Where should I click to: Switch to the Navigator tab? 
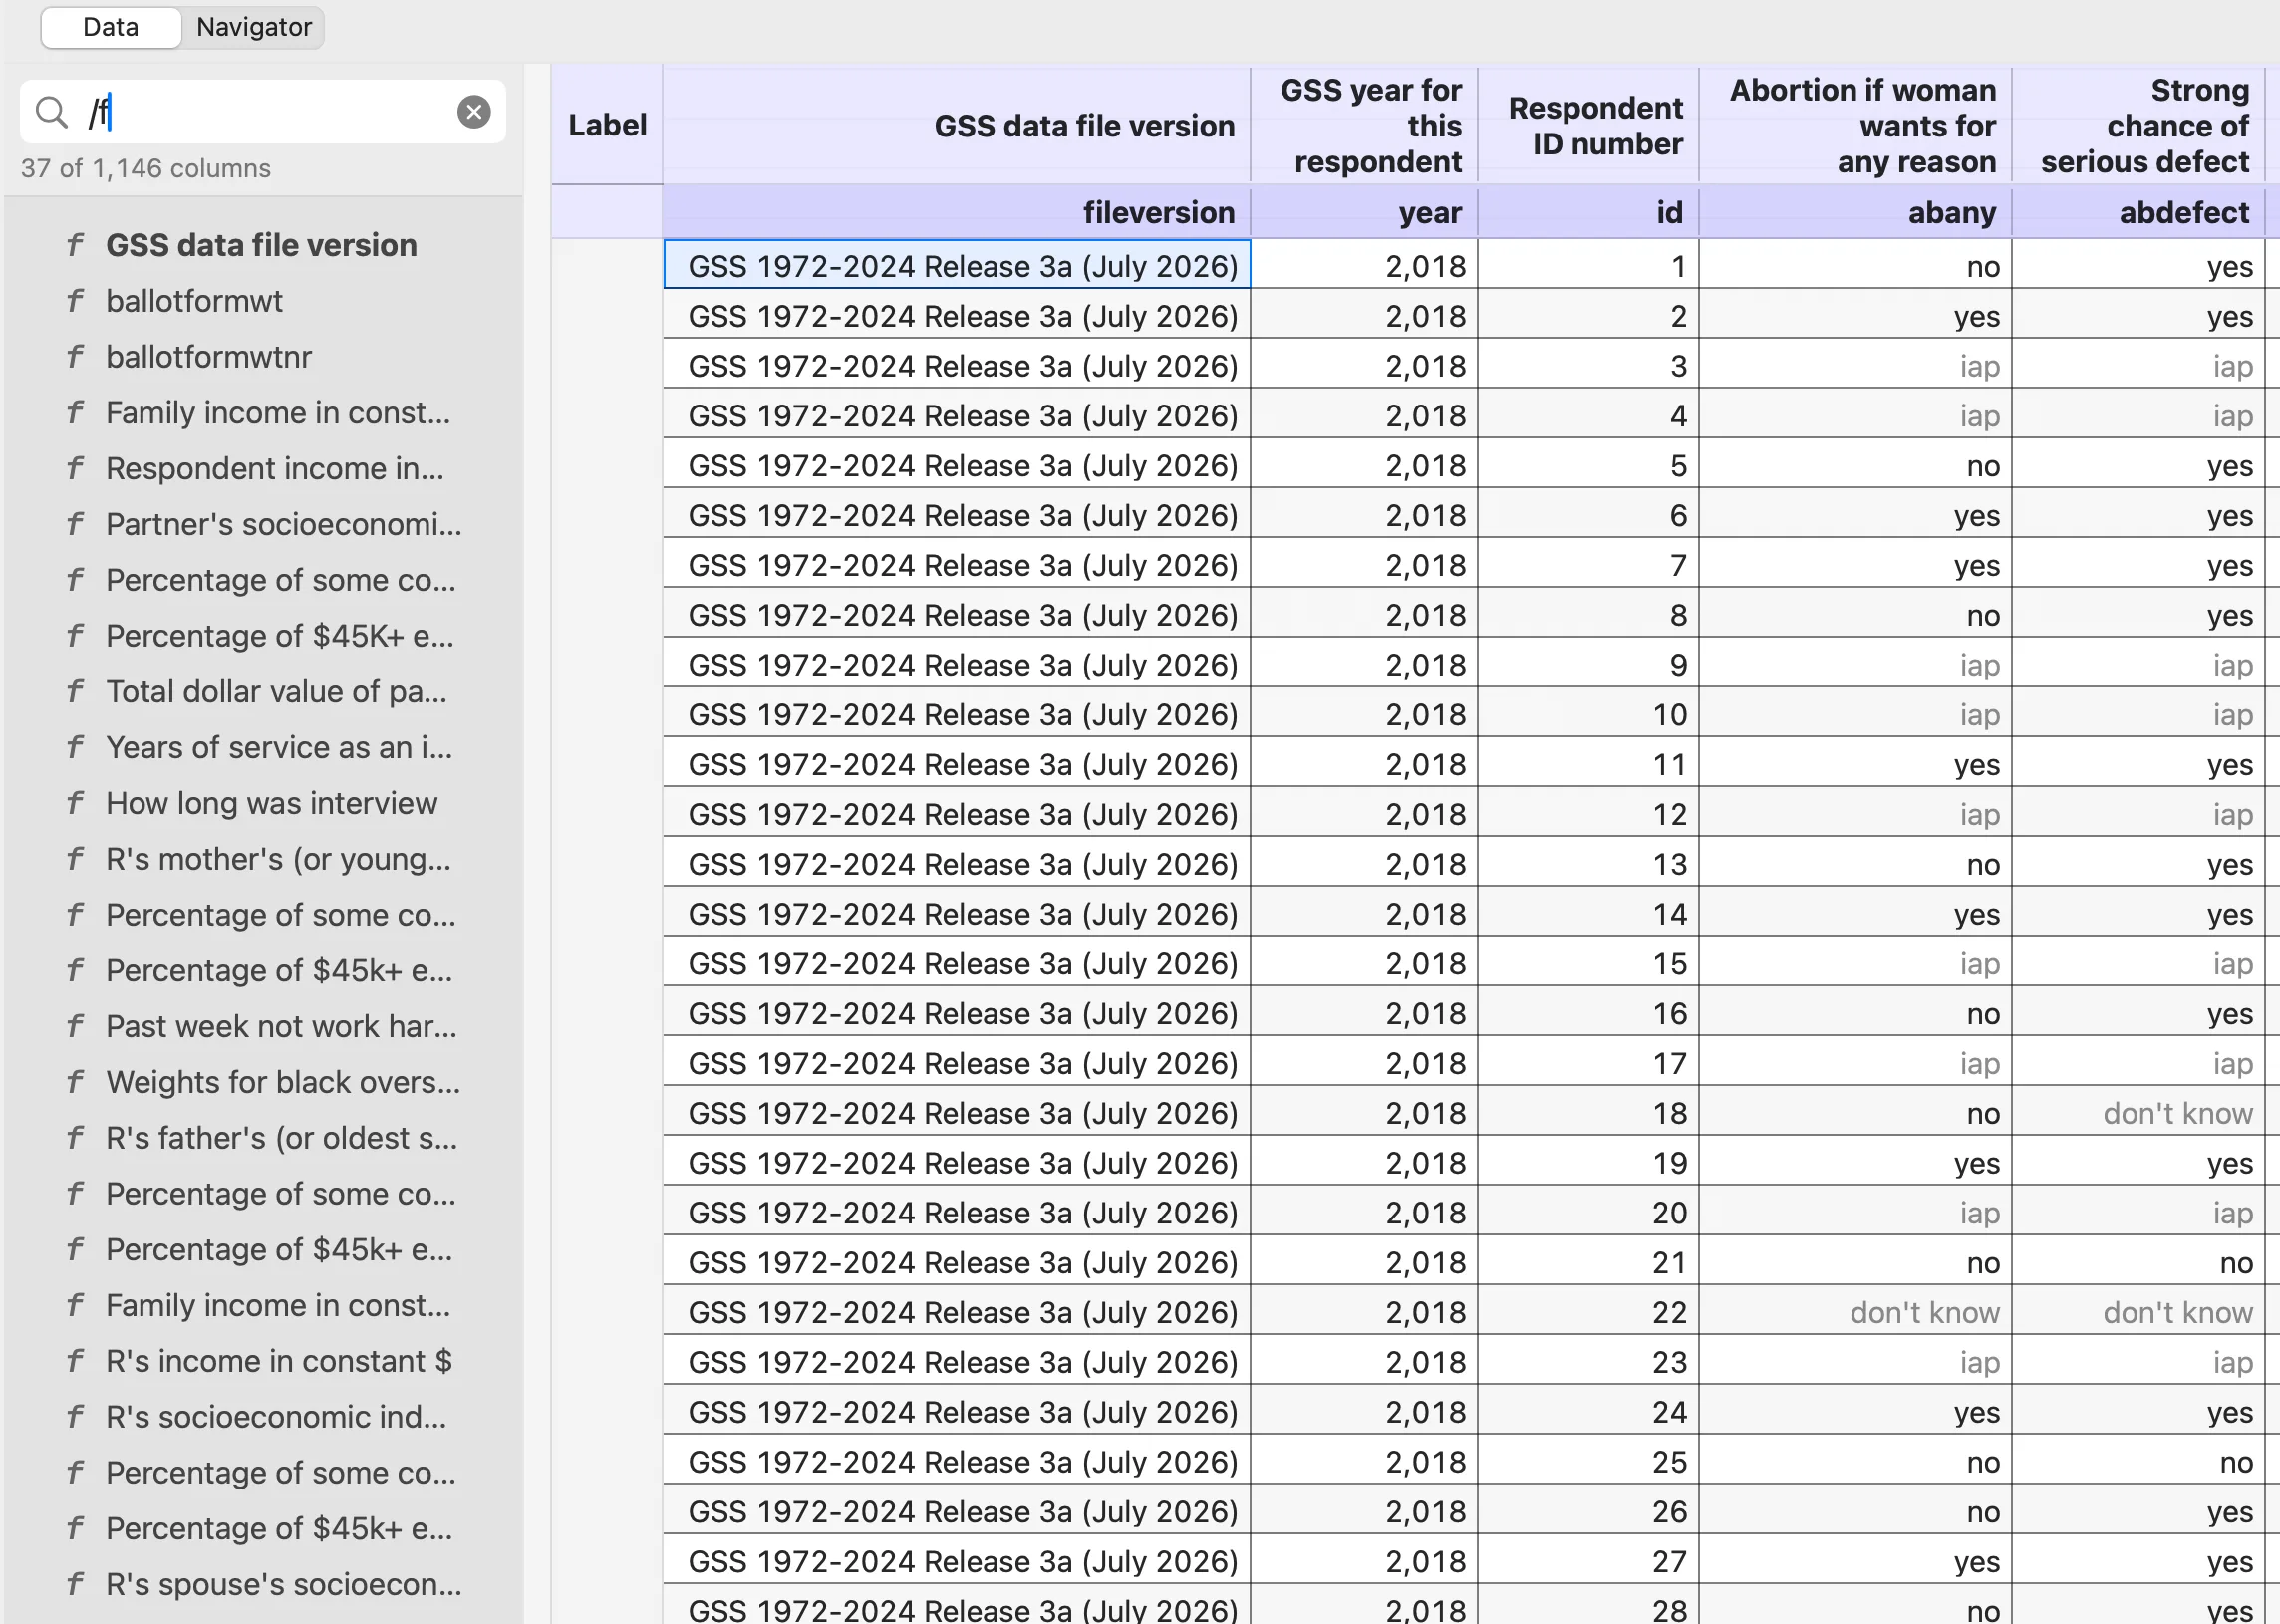(254, 27)
